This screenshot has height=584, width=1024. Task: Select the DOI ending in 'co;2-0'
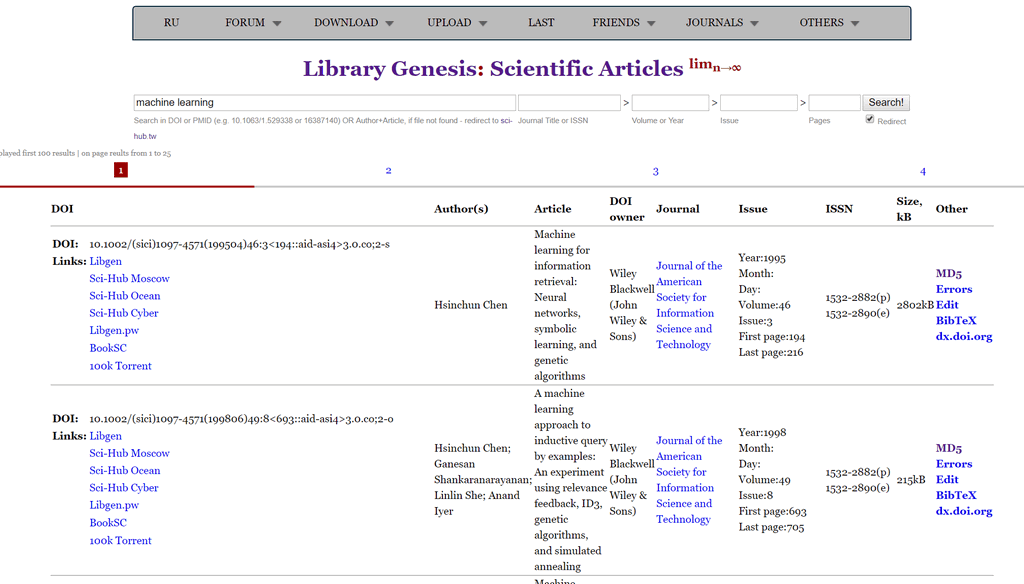241,419
